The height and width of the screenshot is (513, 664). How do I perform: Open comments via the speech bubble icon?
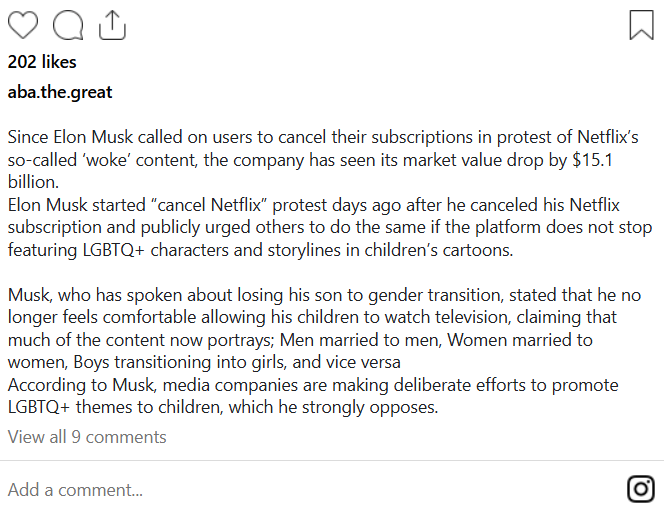[69, 25]
